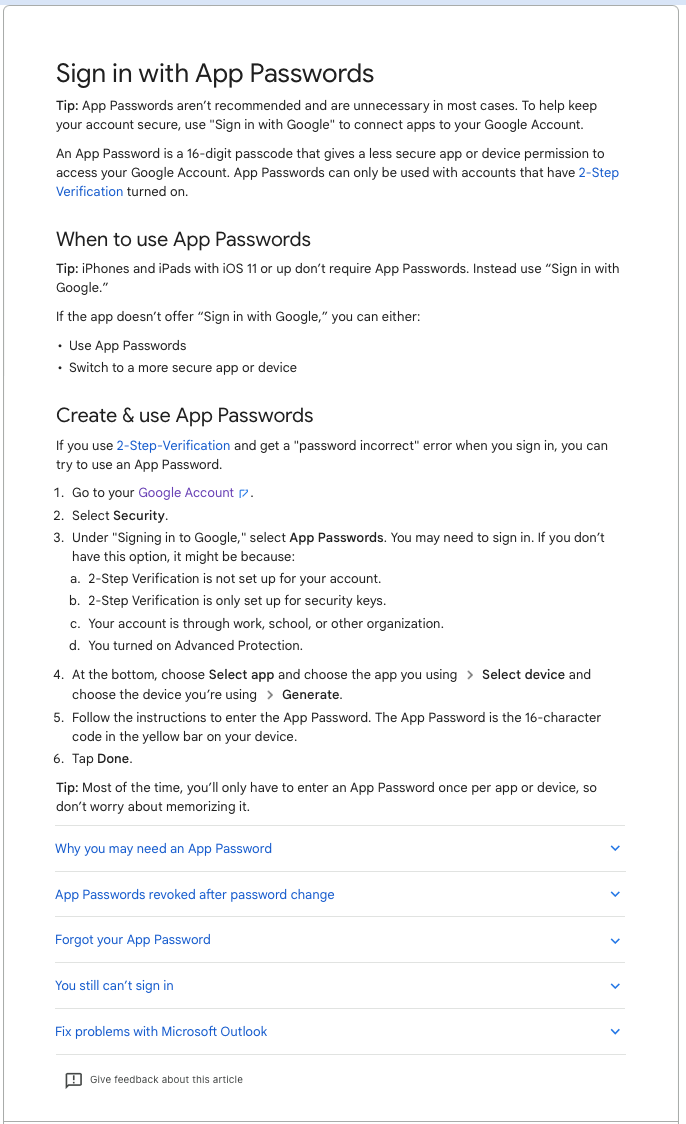
Task: Open the 2-Step Verification link in the intro paragraph
Action: 598,173
